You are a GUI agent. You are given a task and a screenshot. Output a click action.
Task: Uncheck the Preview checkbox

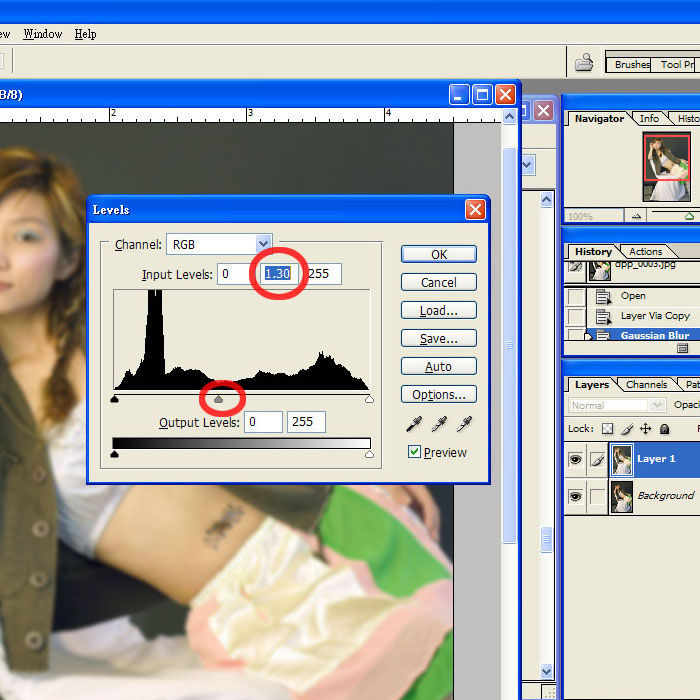(414, 452)
